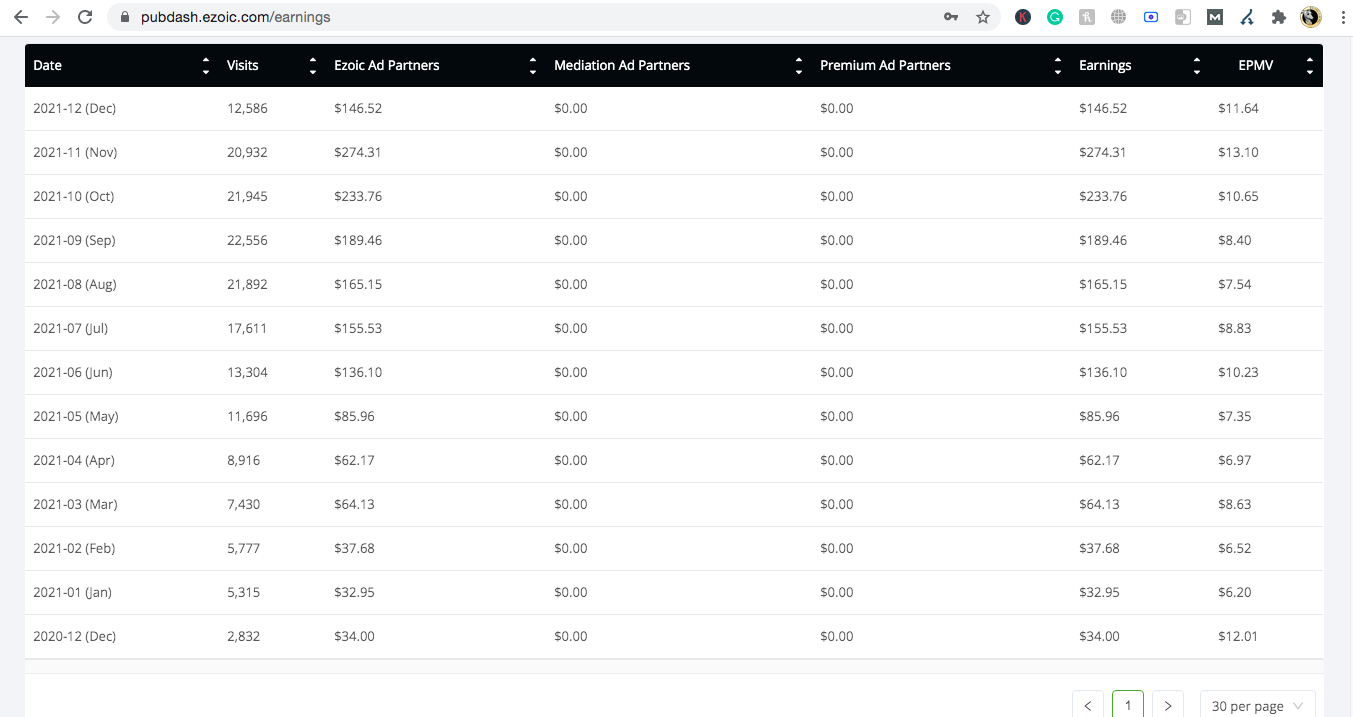This screenshot has width=1353, height=717.
Task: Click the 2021-06 (Jun) date cell
Action: click(x=73, y=372)
